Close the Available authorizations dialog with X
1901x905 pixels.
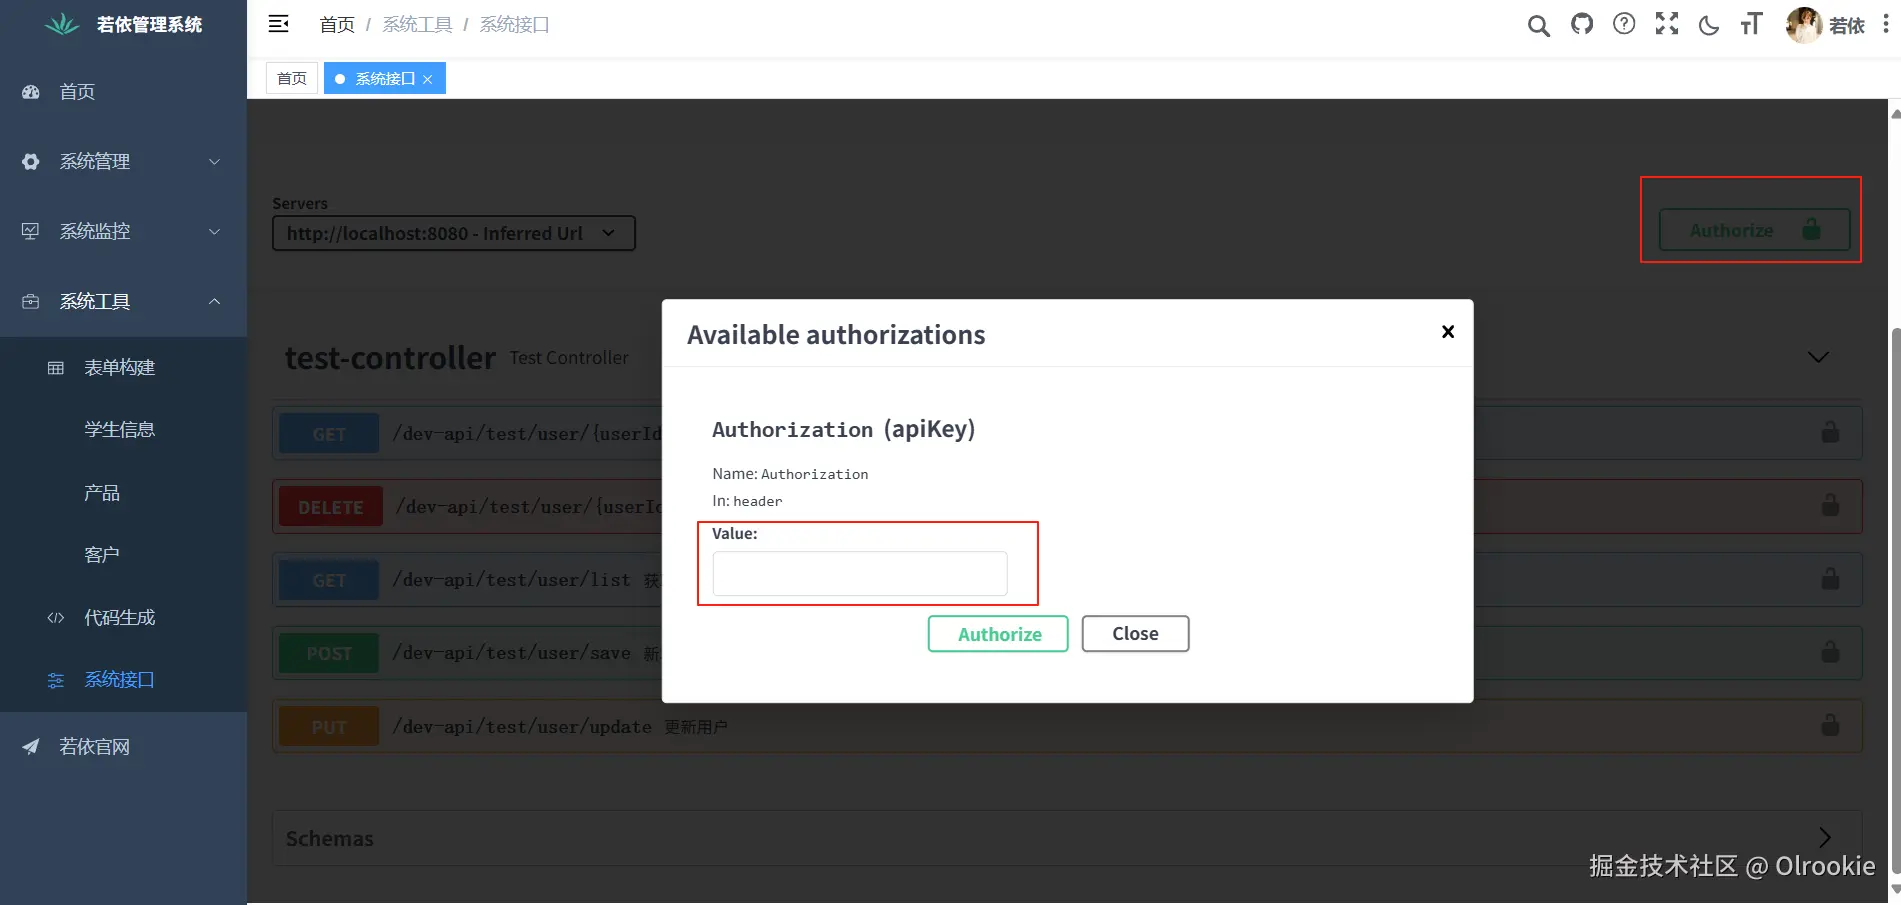[x=1447, y=332]
